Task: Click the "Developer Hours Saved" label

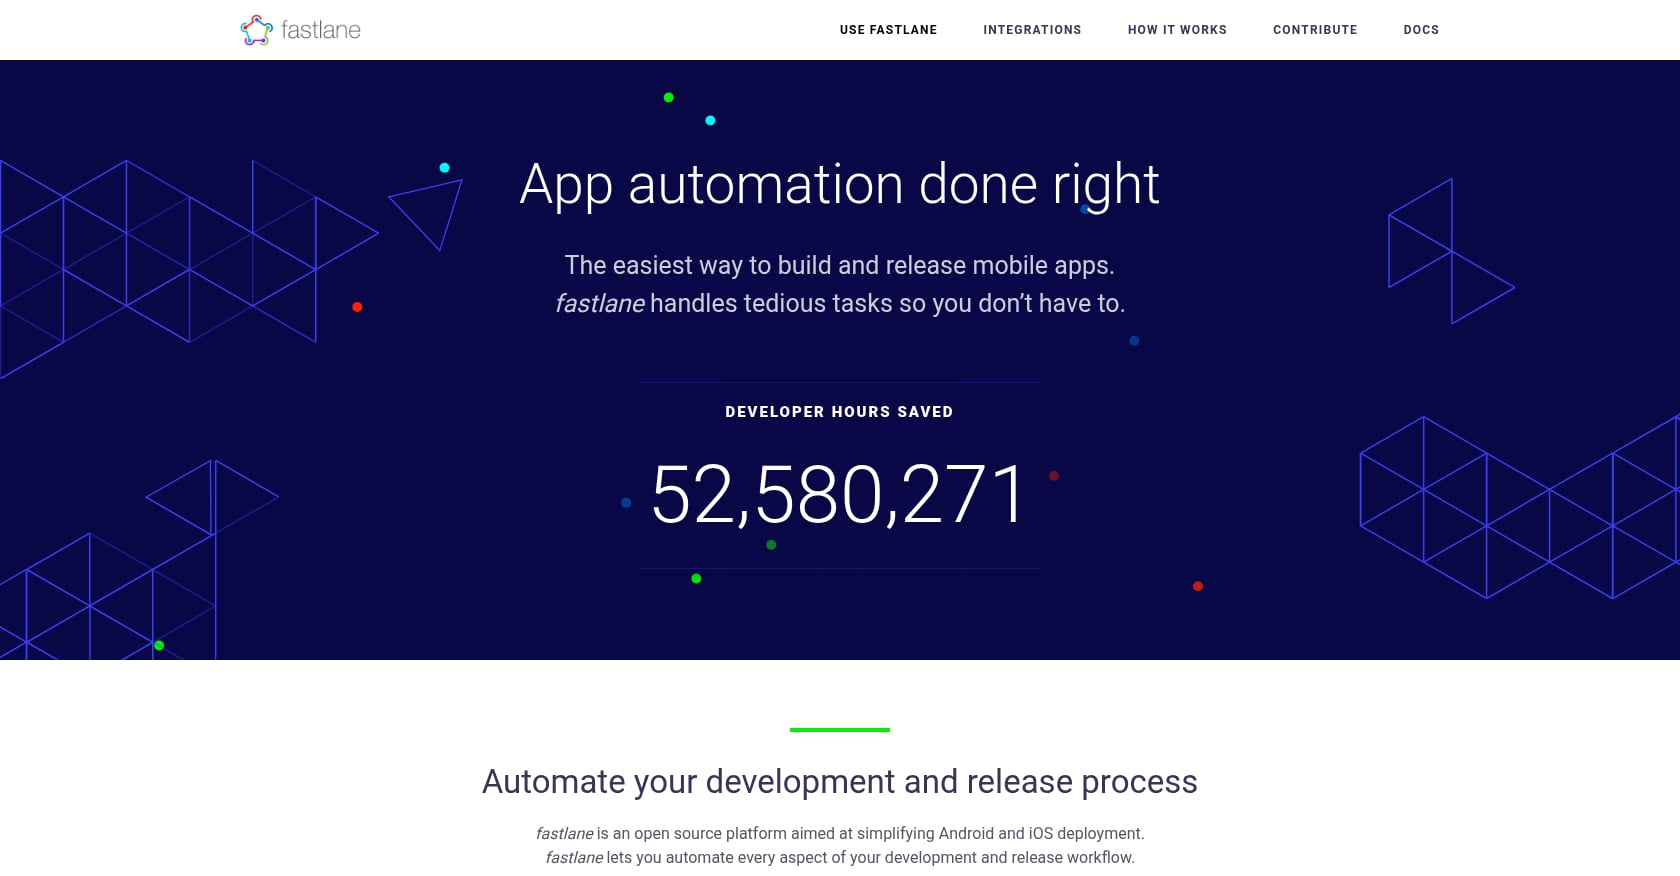Action: [x=839, y=412]
